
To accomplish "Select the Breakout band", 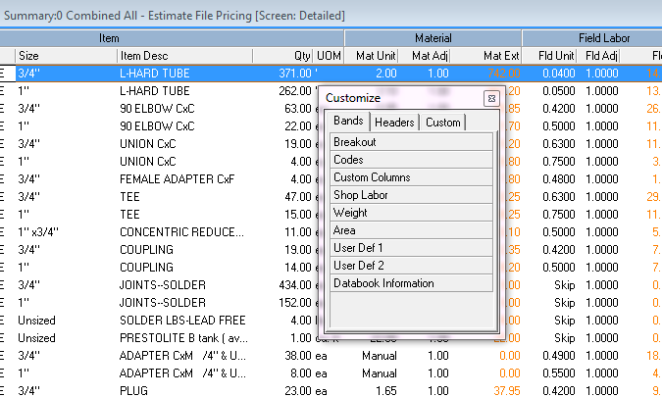I will coord(411,142).
